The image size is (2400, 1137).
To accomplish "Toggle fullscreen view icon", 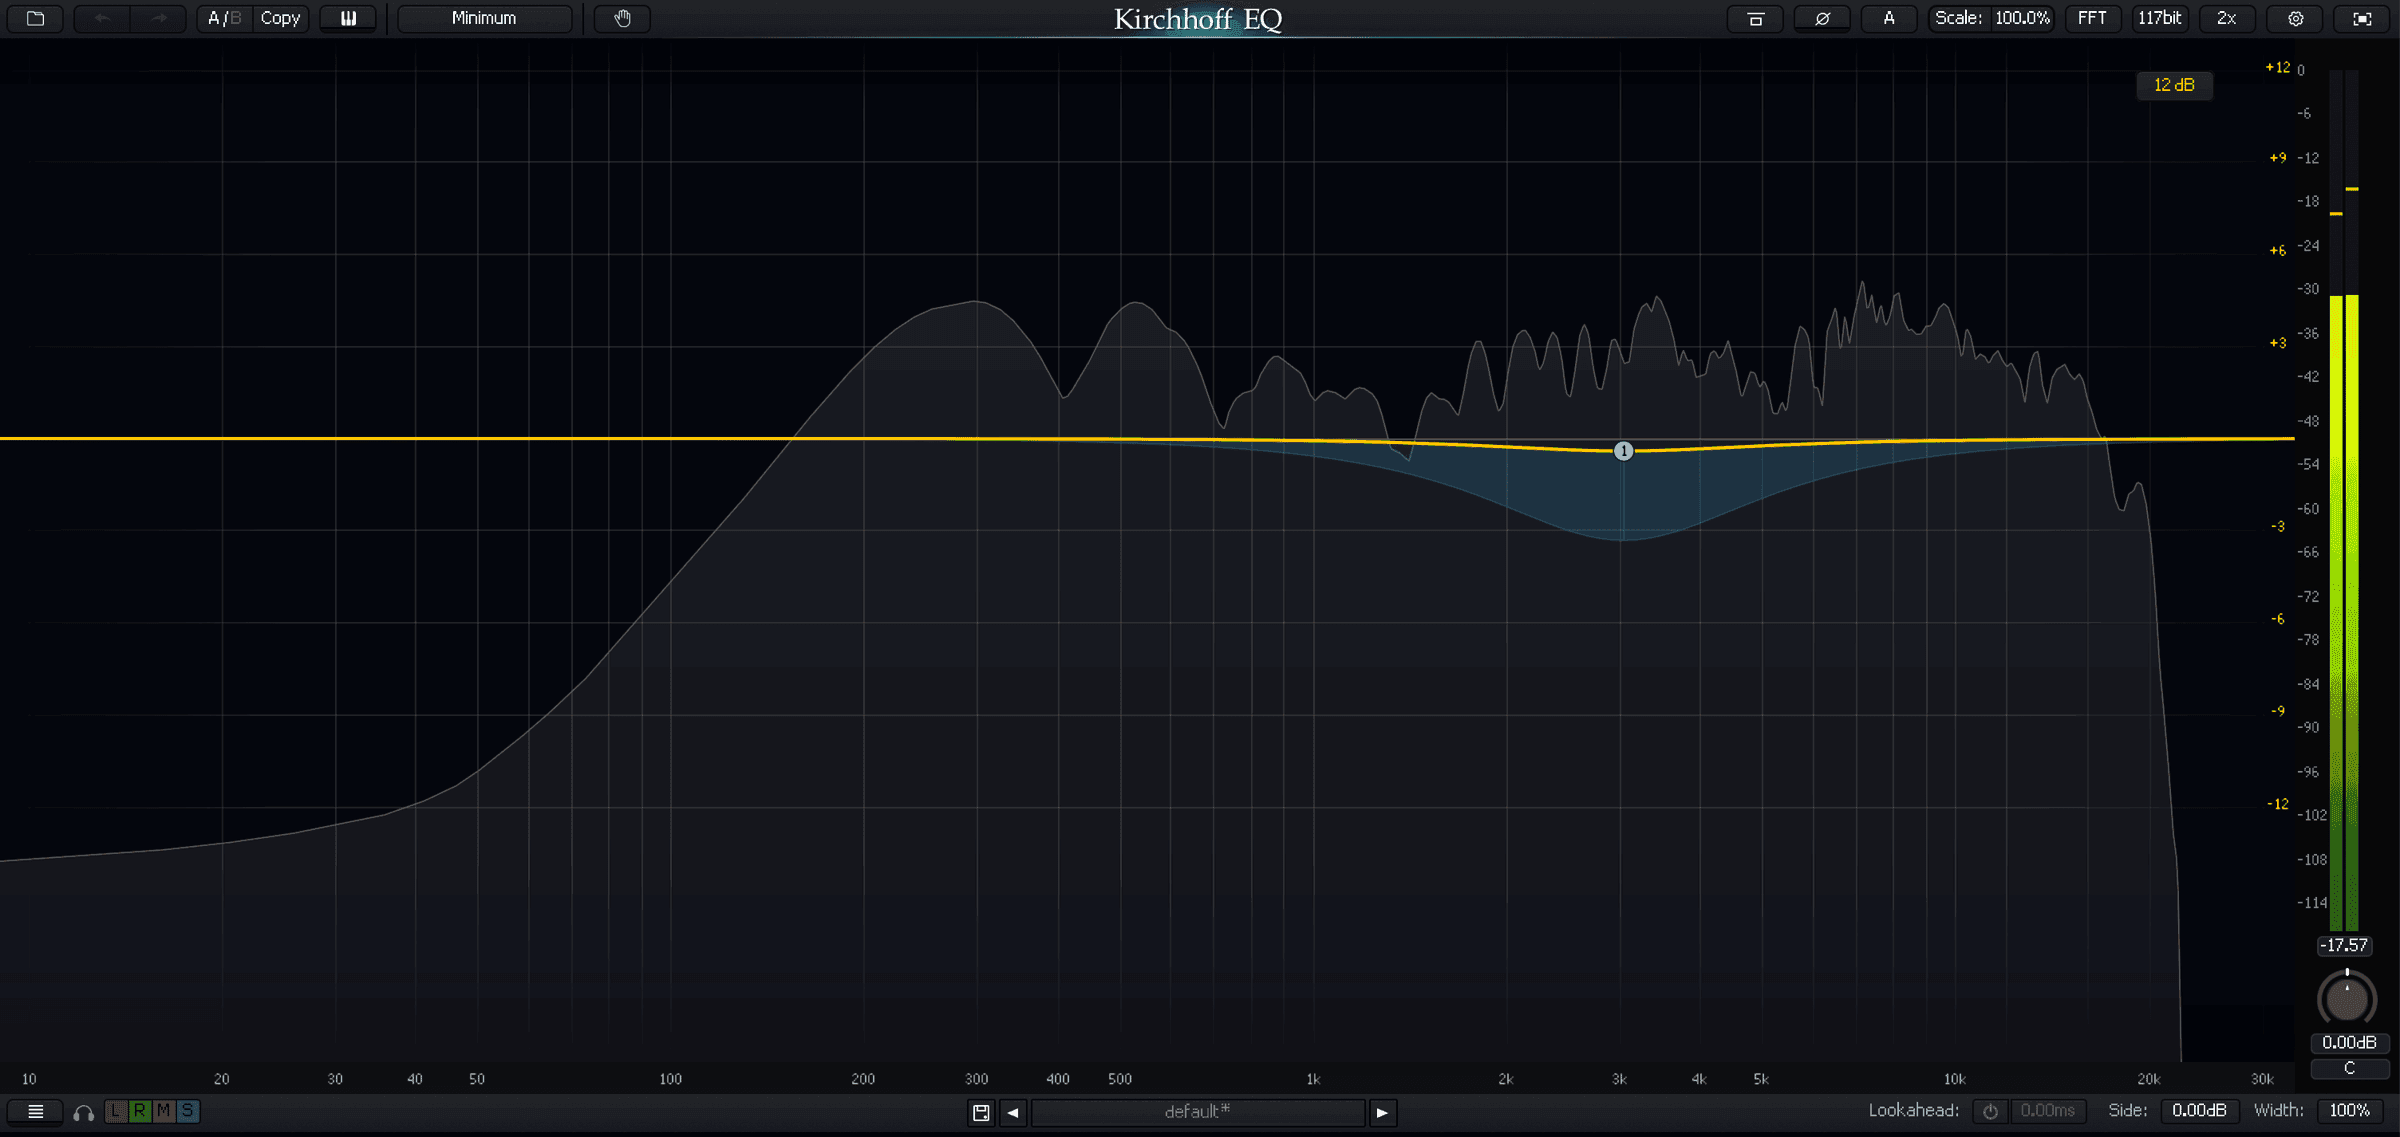I will (2362, 18).
